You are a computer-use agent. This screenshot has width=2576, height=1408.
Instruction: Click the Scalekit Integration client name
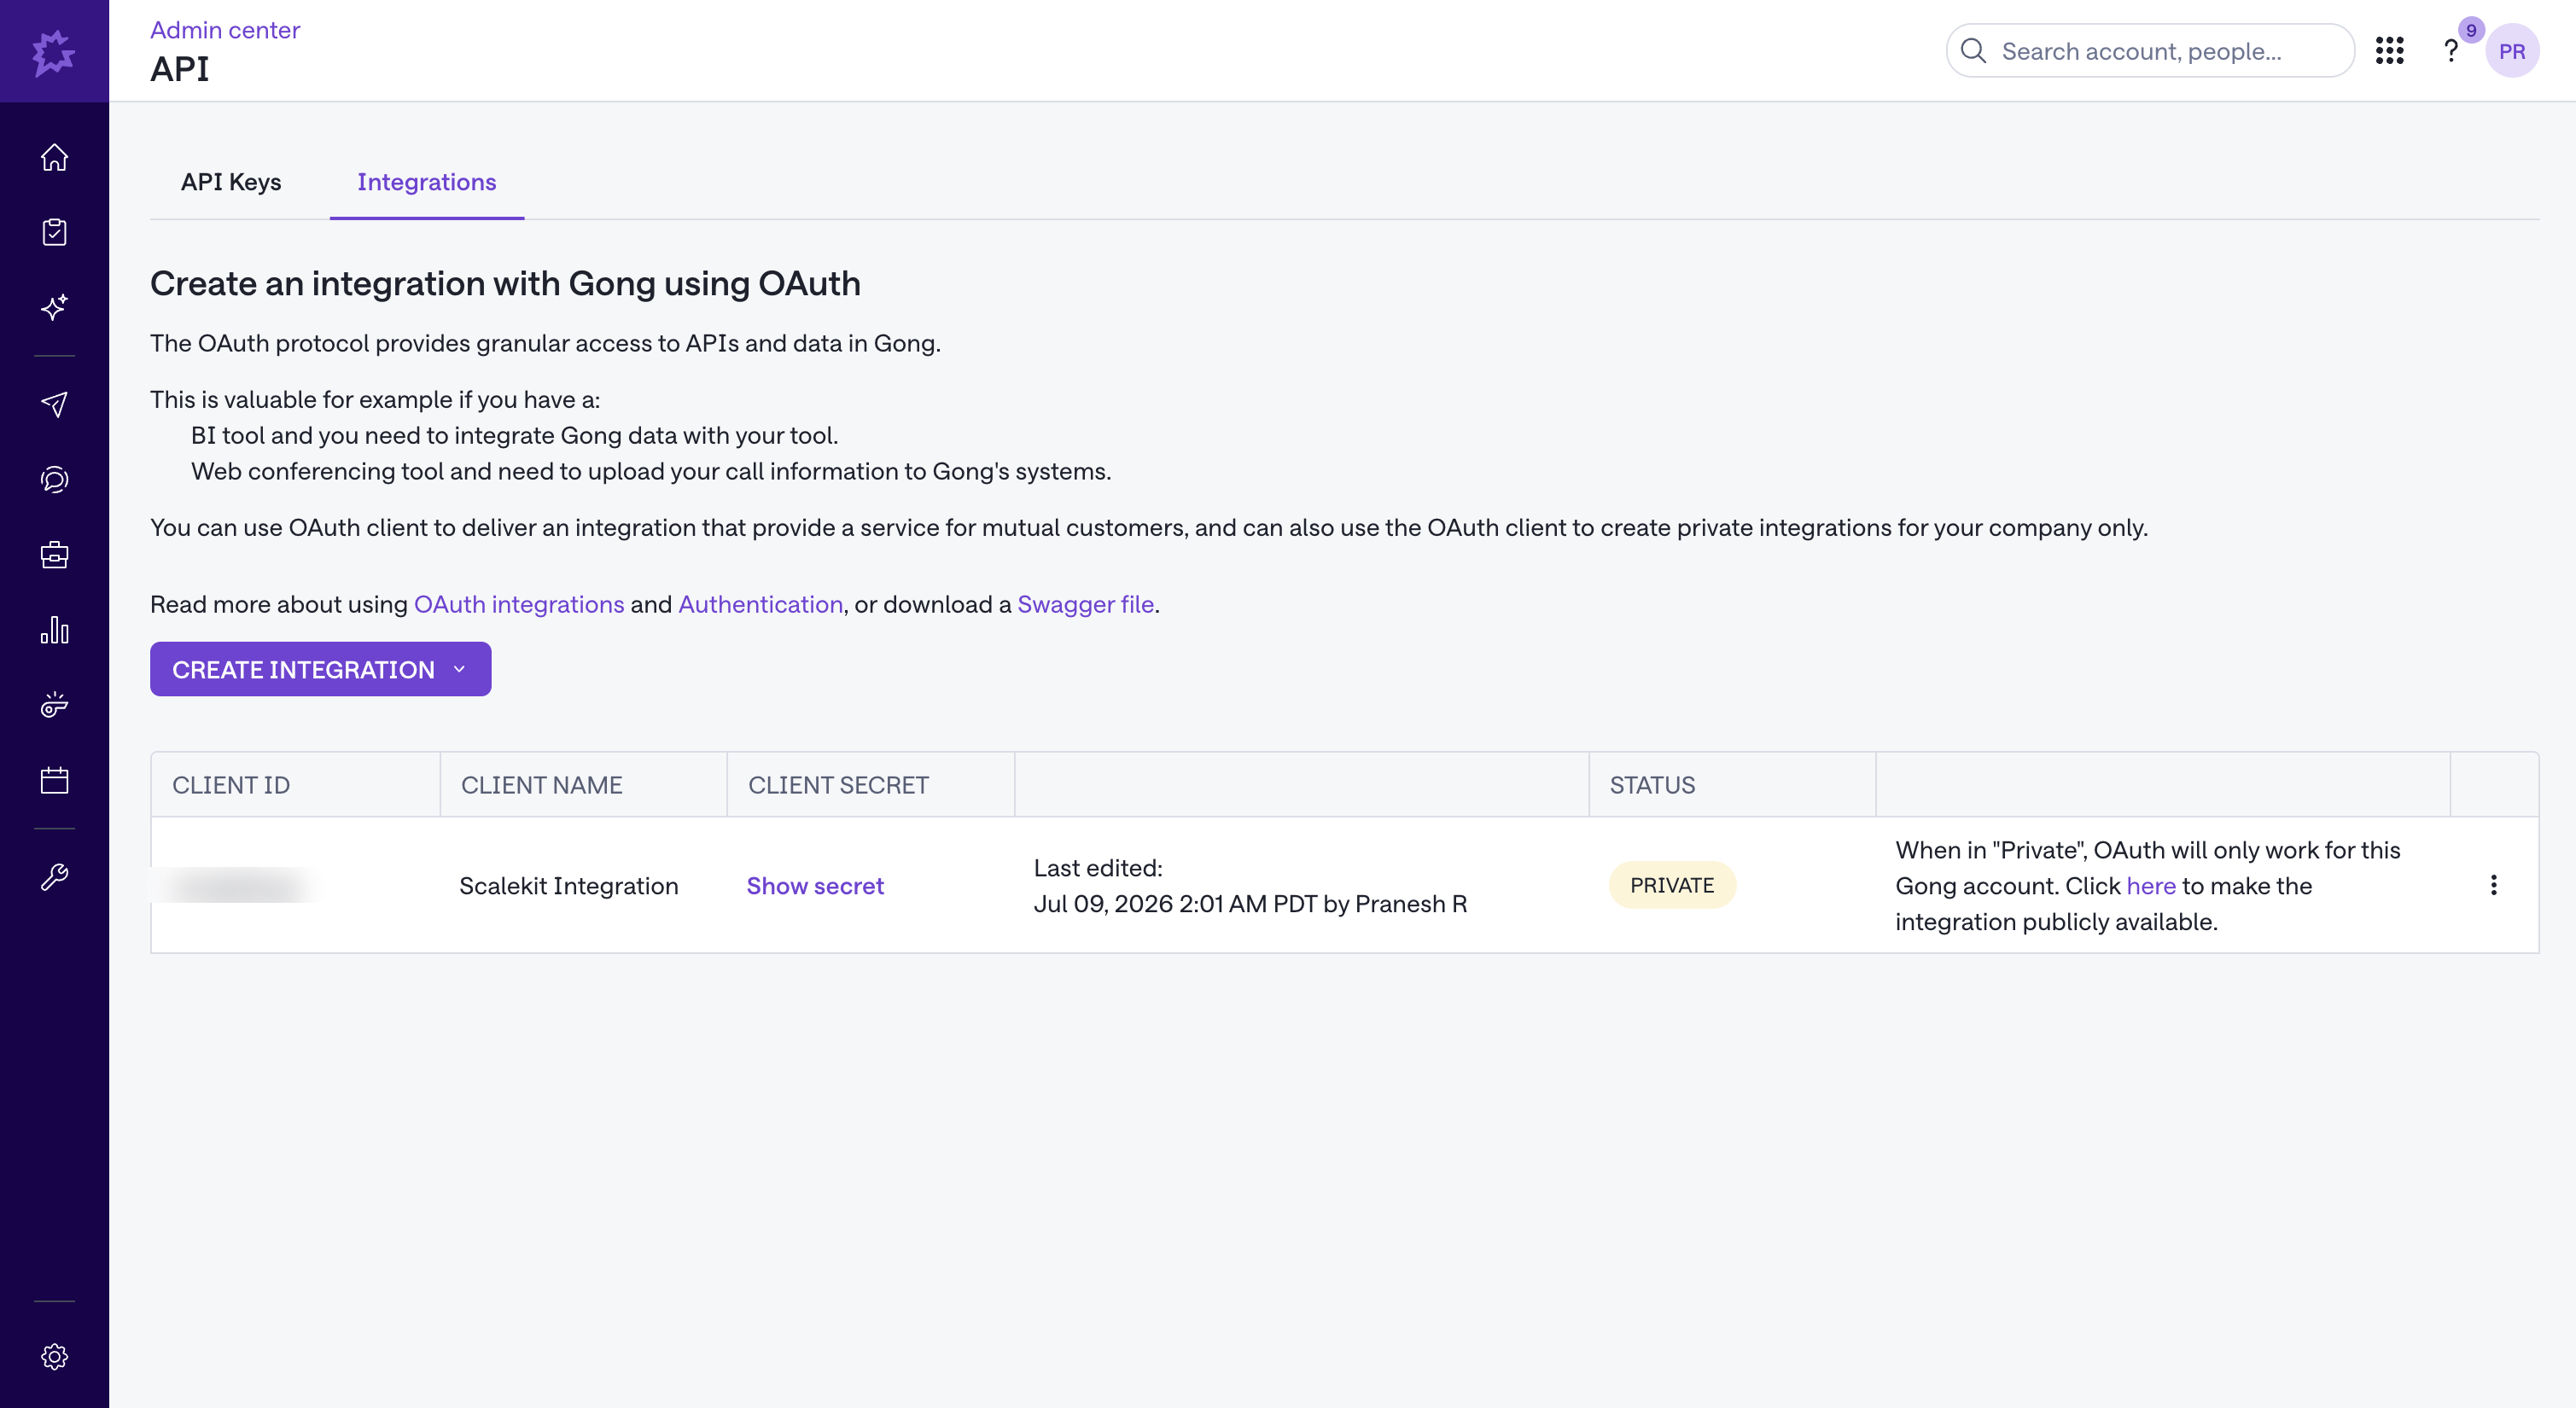(x=568, y=886)
